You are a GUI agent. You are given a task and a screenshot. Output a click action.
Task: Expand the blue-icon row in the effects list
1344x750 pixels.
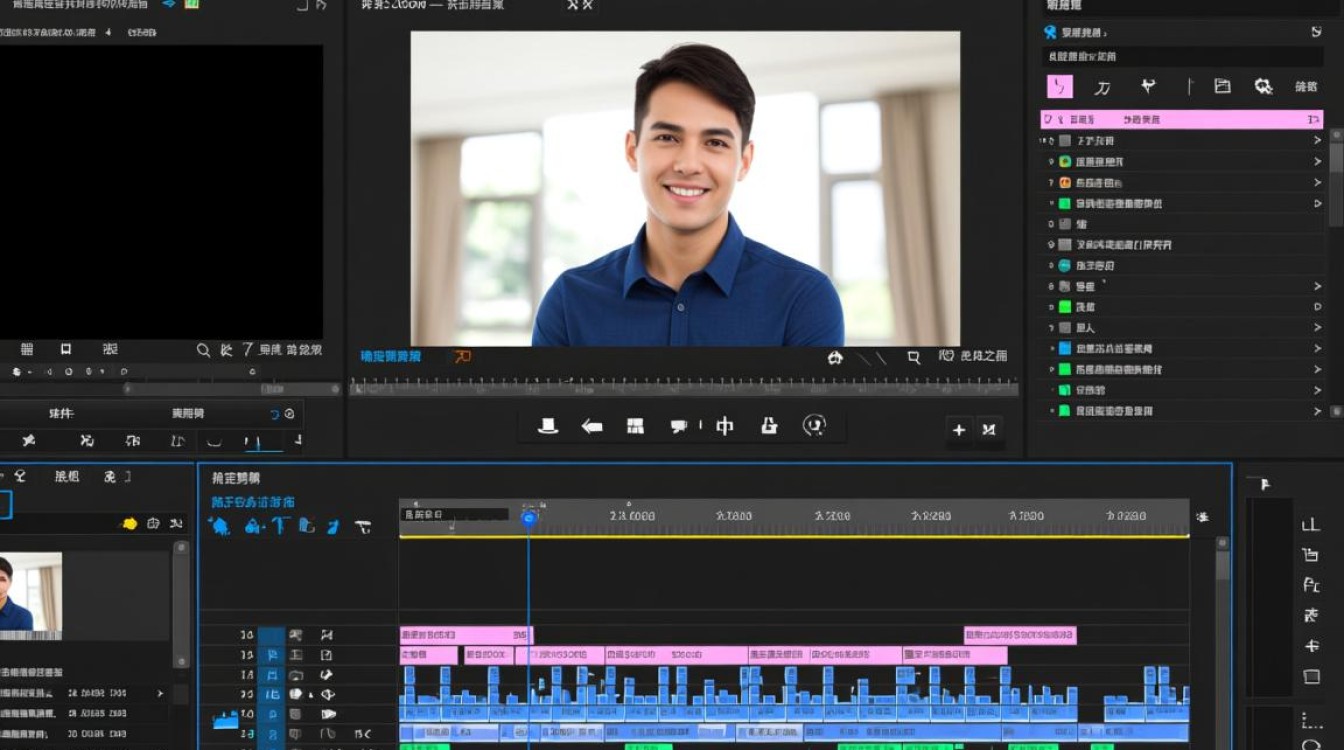click(x=1317, y=349)
